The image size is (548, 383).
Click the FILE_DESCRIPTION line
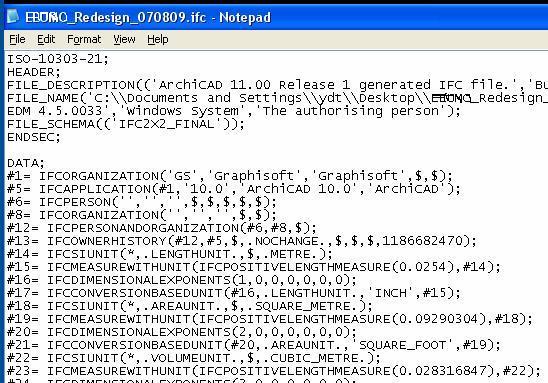coord(277,85)
